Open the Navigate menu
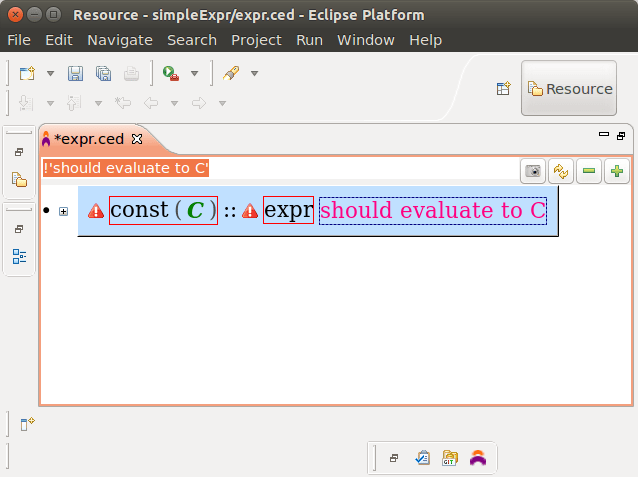The height and width of the screenshot is (477, 638). click(120, 40)
